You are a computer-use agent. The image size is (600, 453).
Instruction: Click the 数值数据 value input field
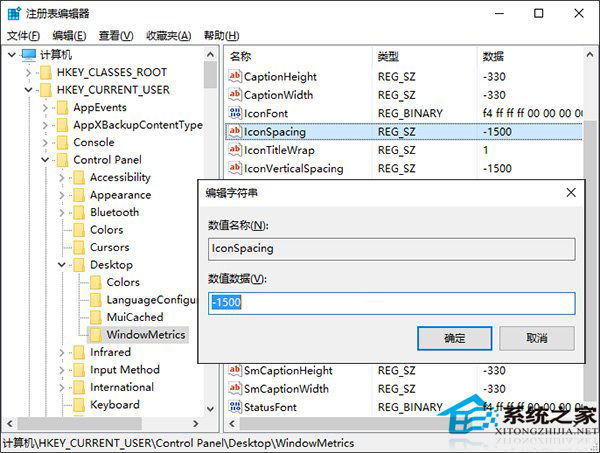tap(391, 303)
